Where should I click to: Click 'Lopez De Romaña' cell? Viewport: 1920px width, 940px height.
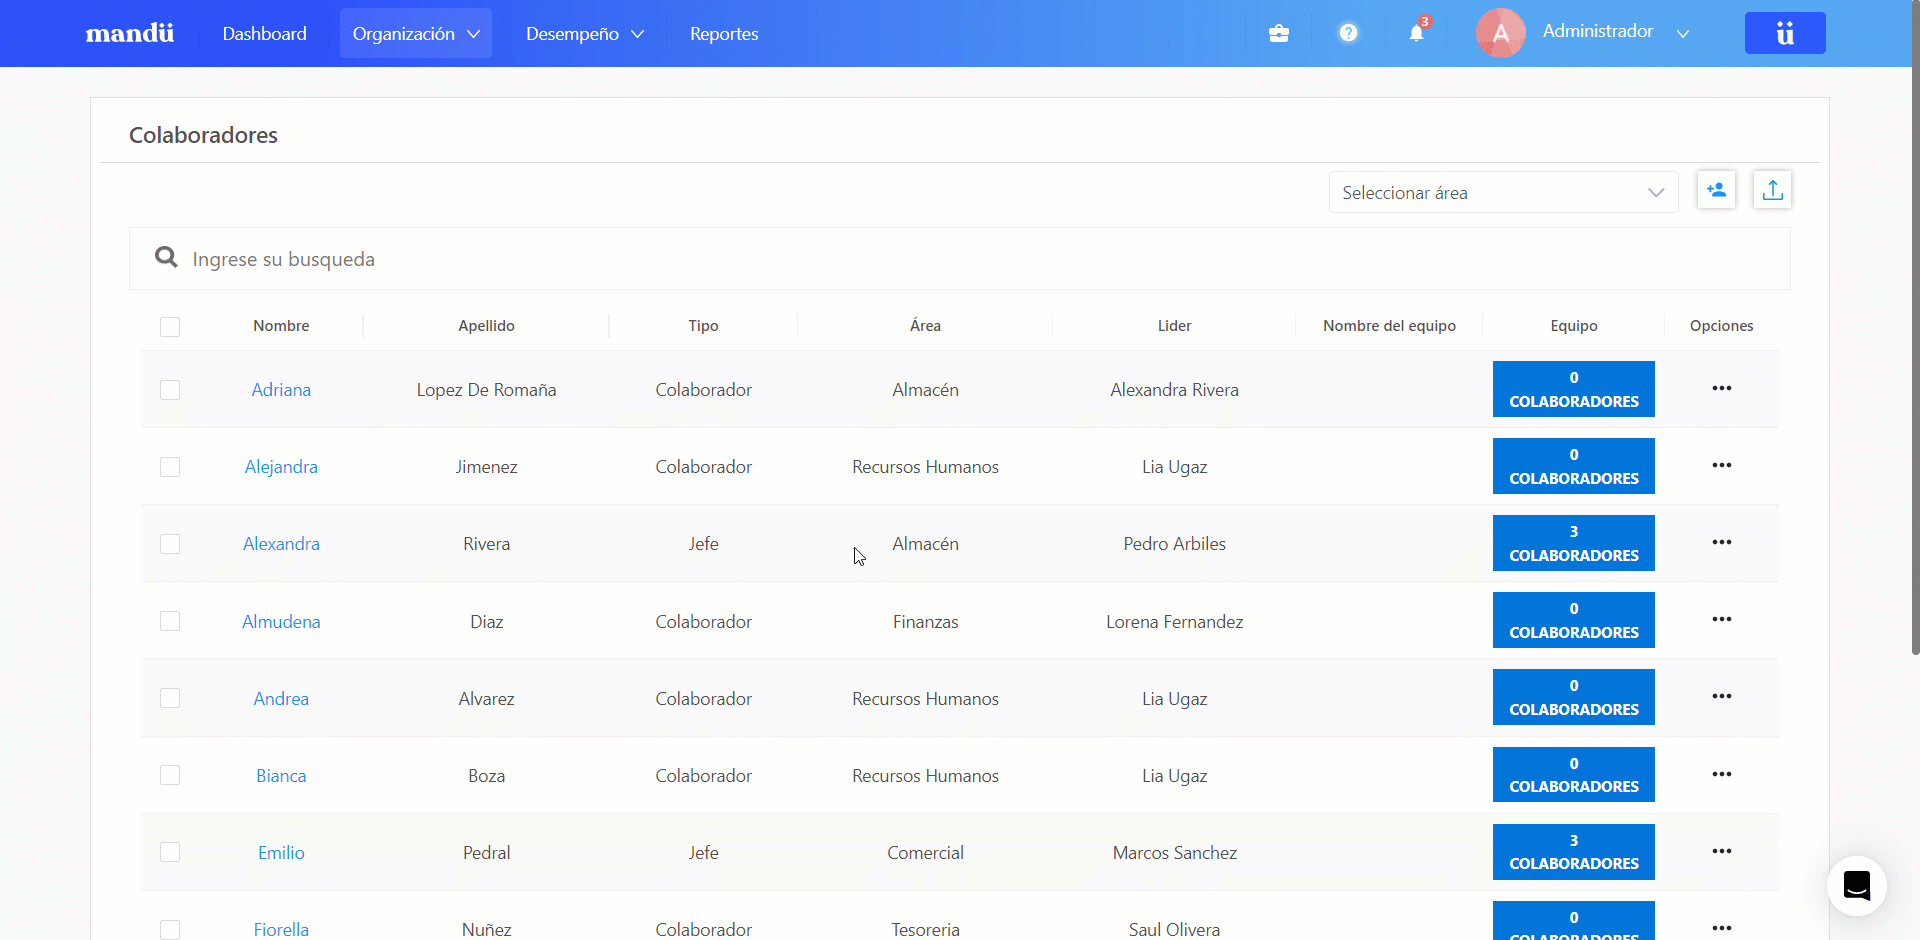(x=486, y=389)
